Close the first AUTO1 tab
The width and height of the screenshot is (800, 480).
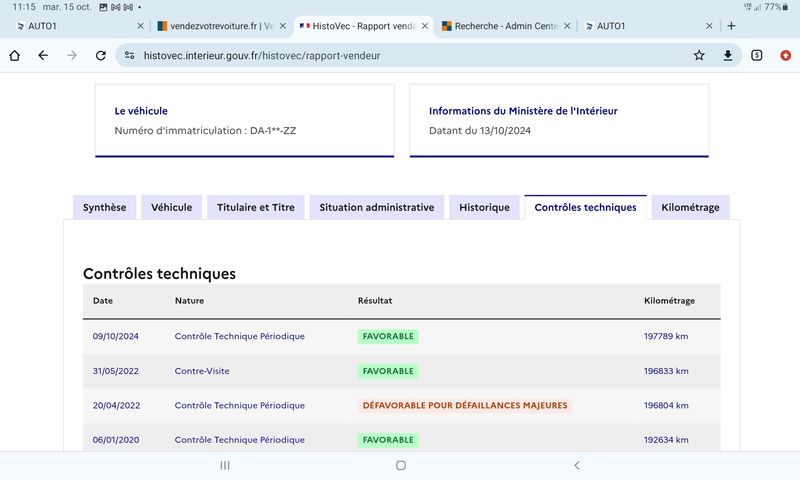coord(140,26)
